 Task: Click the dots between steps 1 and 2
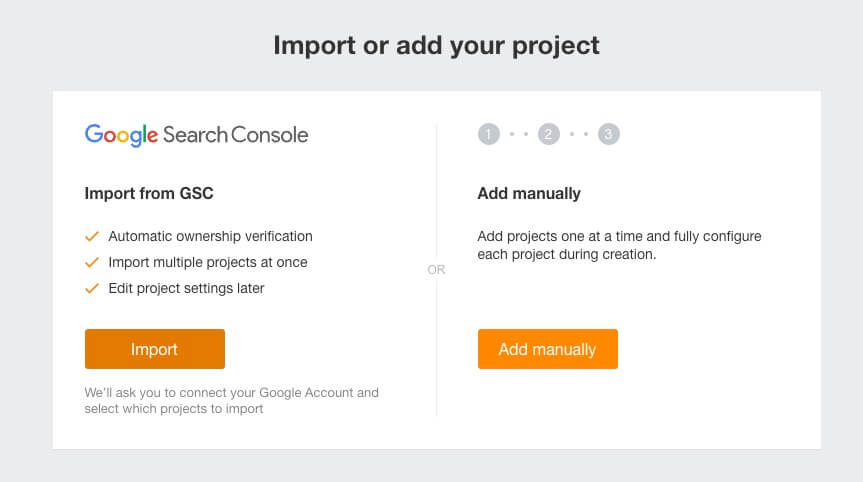(x=518, y=135)
